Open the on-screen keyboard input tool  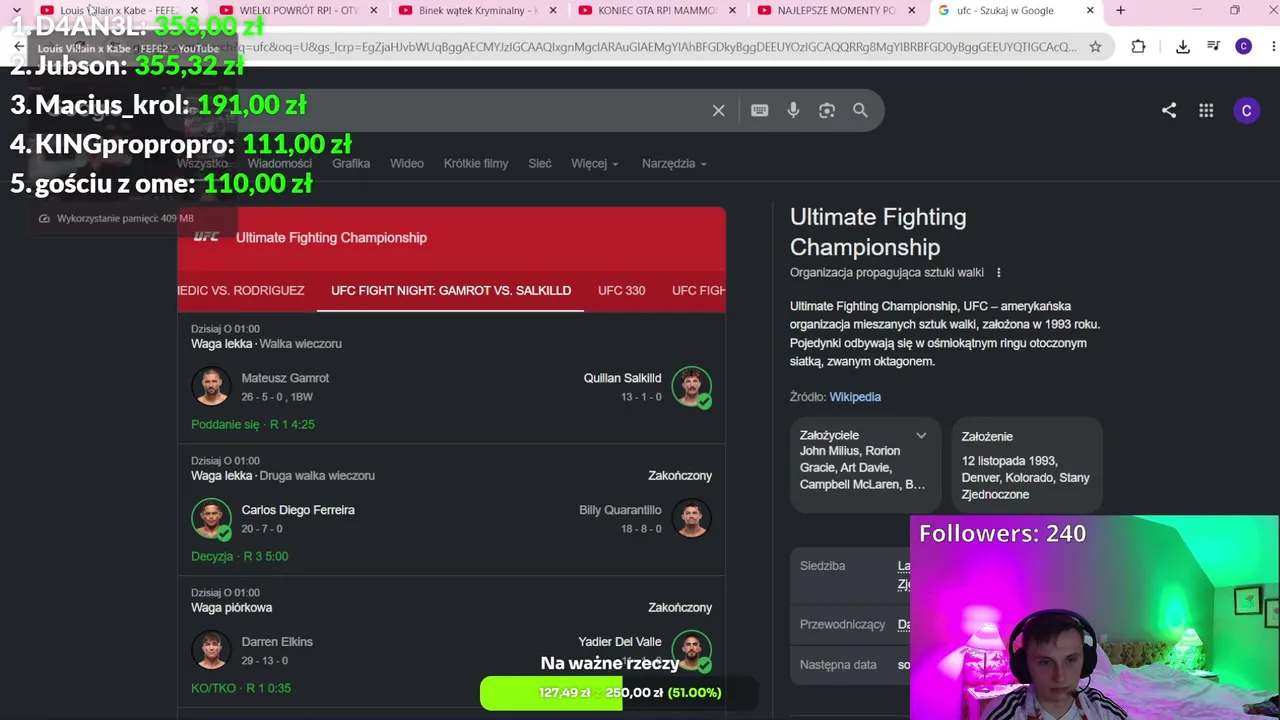coord(760,110)
